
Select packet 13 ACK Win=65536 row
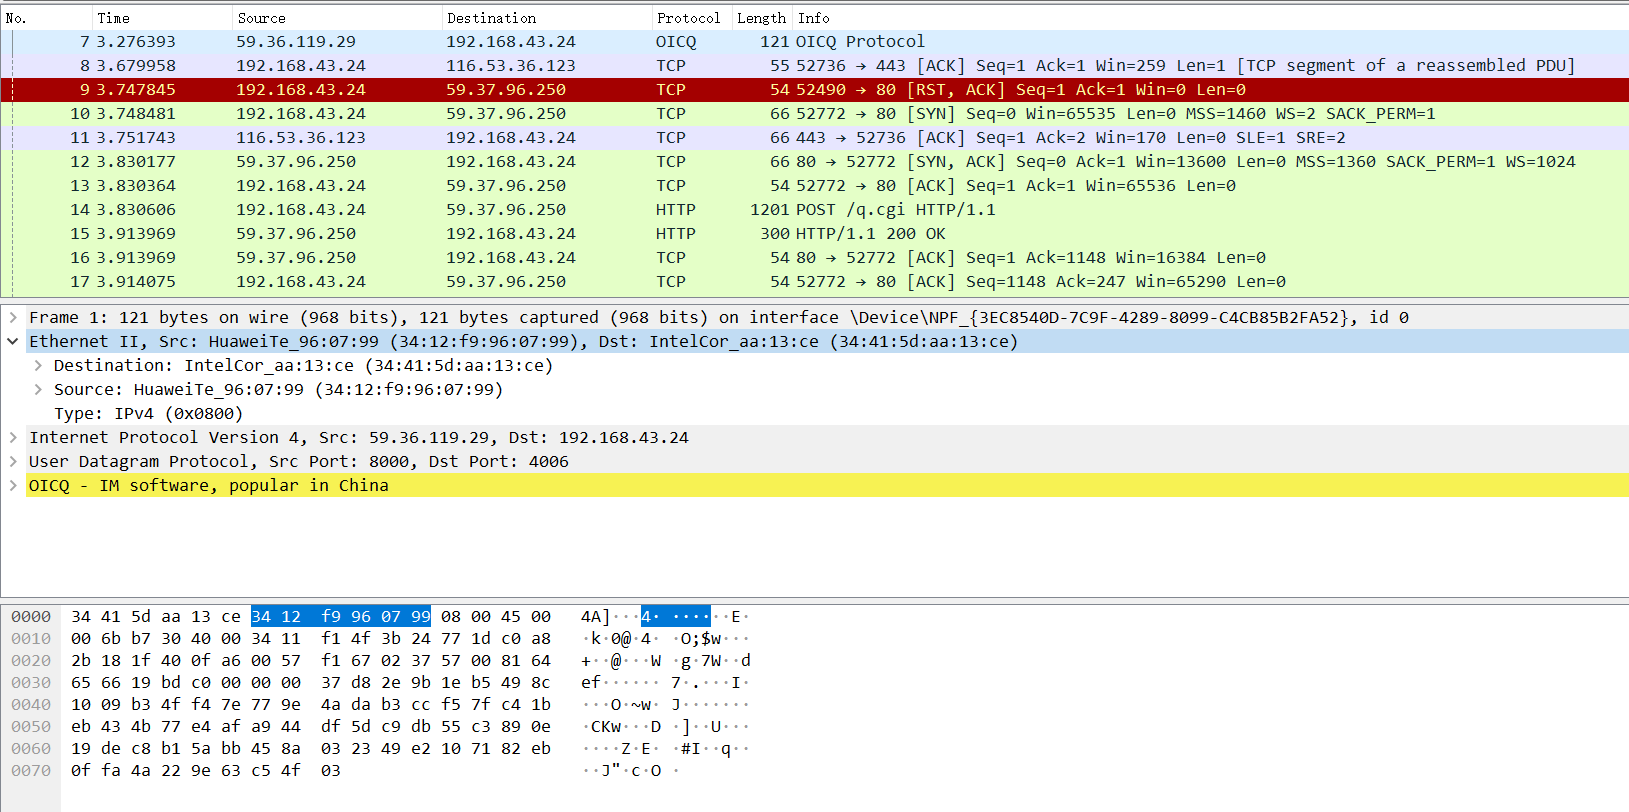point(814,186)
